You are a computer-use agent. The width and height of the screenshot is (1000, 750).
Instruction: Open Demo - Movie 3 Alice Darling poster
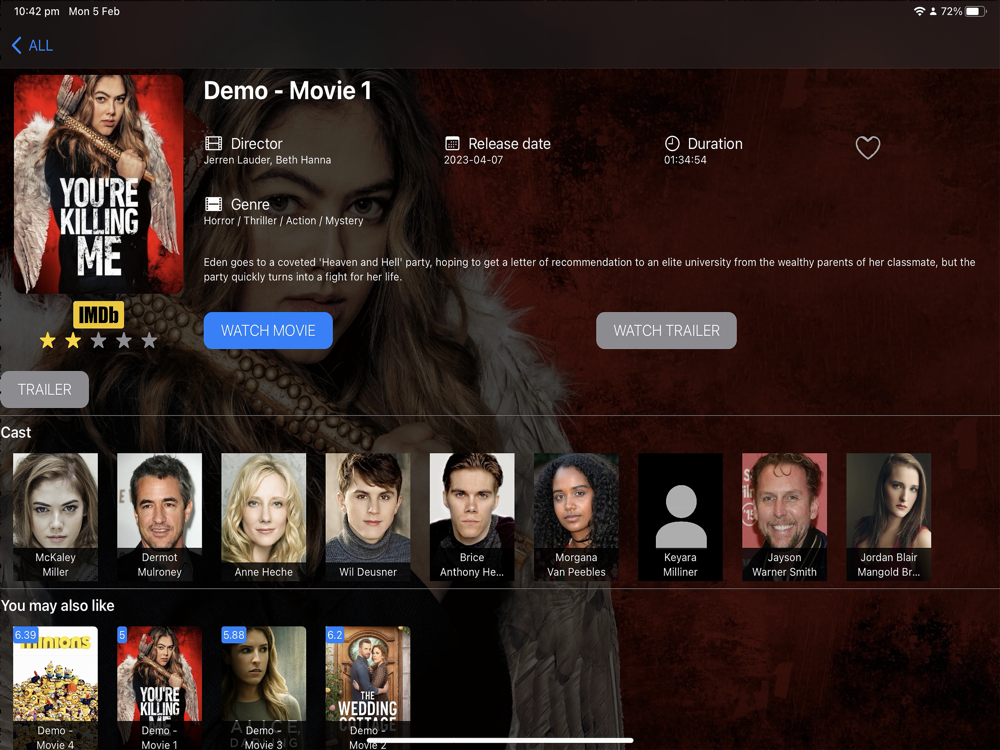pos(263,688)
